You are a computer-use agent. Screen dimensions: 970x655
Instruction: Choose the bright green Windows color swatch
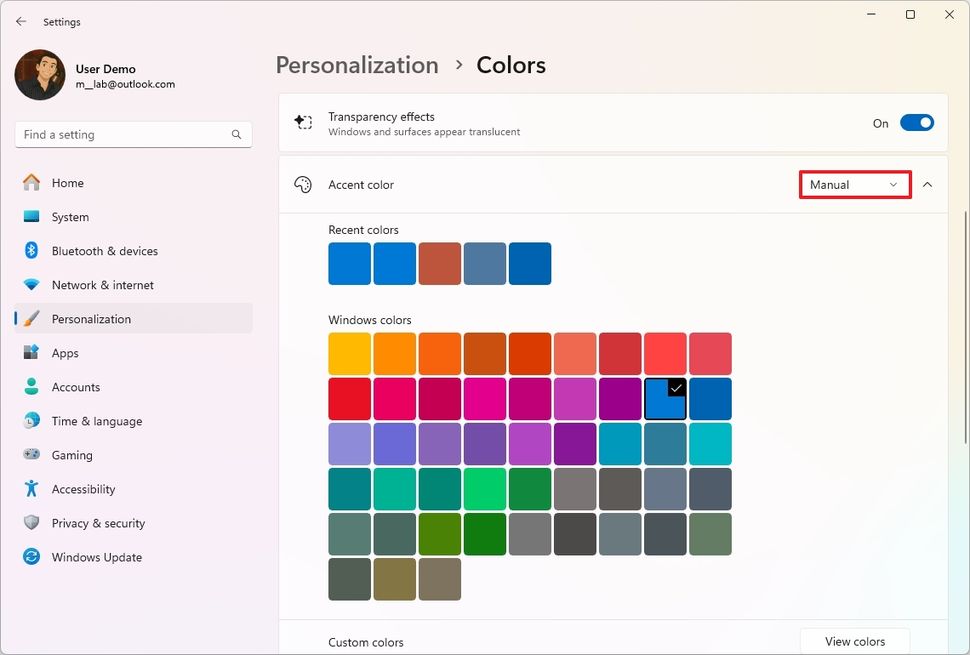(485, 489)
